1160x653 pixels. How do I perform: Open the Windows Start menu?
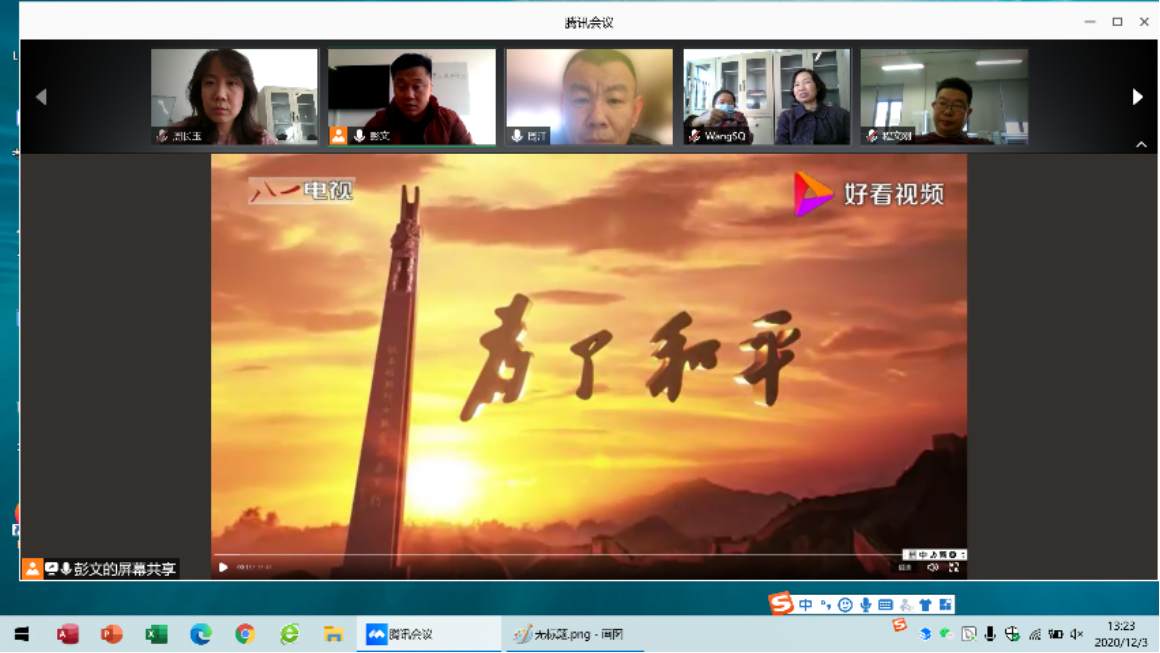tap(21, 634)
